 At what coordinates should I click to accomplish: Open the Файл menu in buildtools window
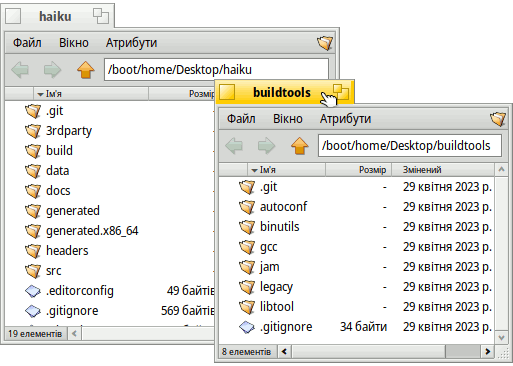[241, 119]
